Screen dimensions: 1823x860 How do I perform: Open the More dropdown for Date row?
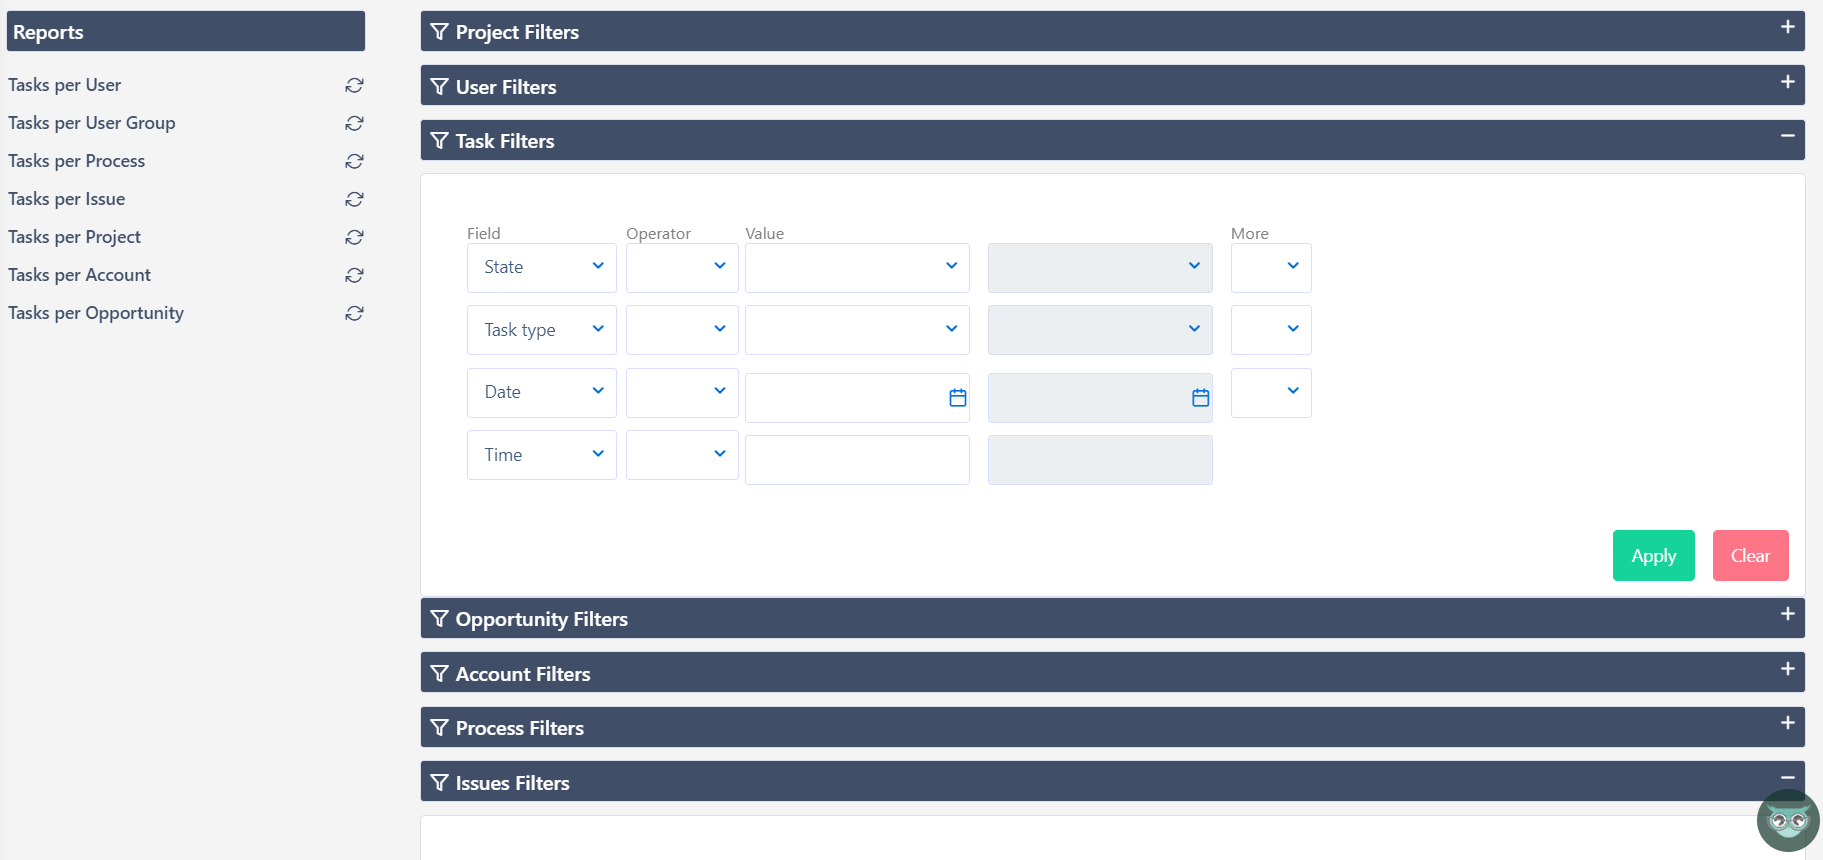click(1271, 393)
